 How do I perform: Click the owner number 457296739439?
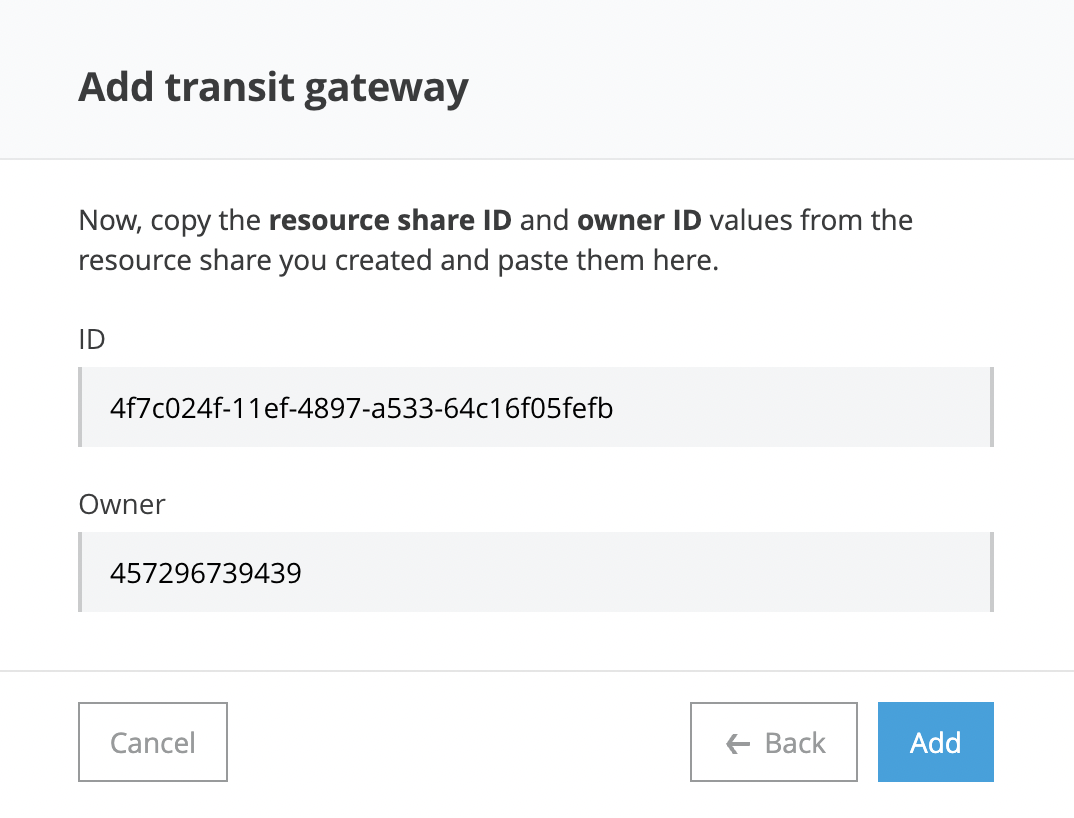(206, 573)
